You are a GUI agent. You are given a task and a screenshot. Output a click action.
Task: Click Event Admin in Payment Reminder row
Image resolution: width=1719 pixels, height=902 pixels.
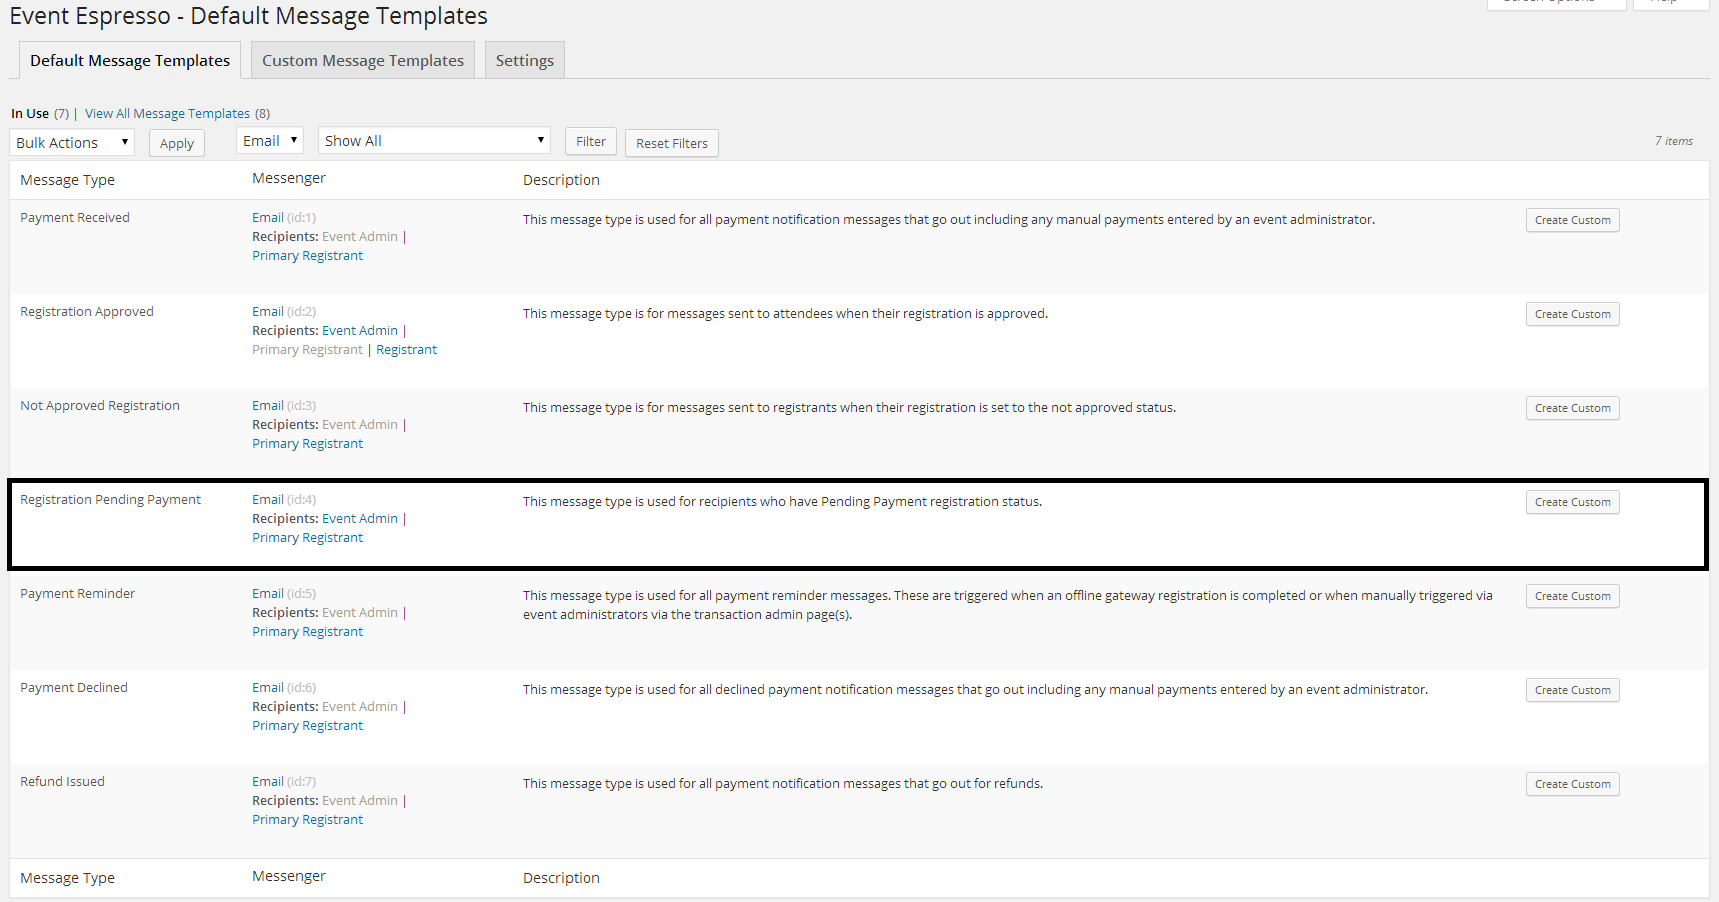360,612
